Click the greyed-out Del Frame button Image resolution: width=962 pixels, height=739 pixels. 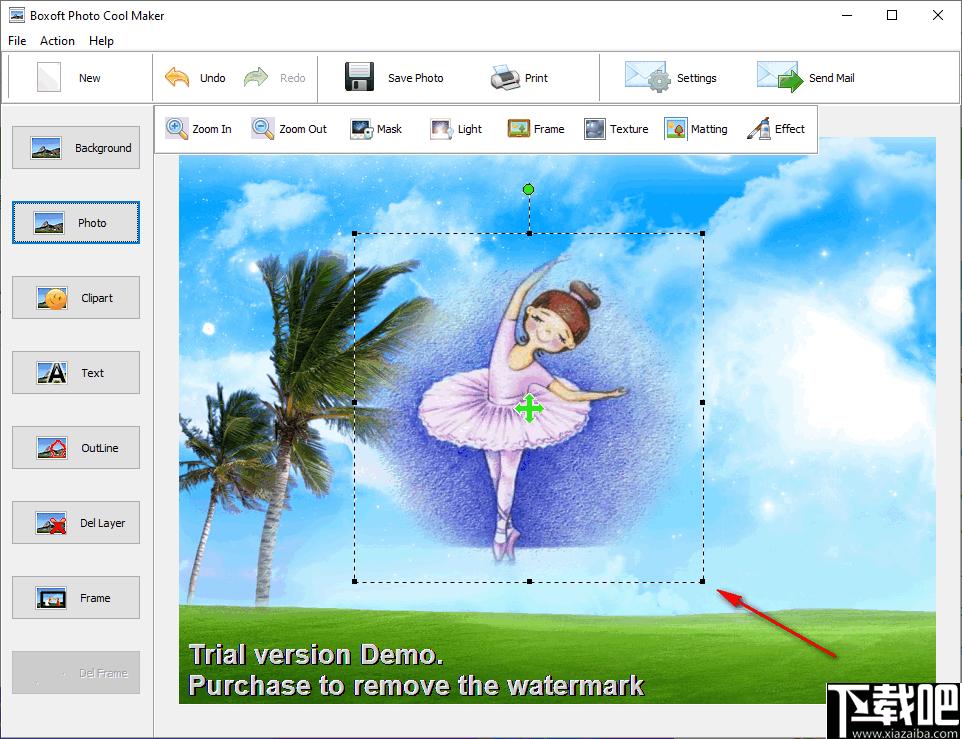(76, 673)
